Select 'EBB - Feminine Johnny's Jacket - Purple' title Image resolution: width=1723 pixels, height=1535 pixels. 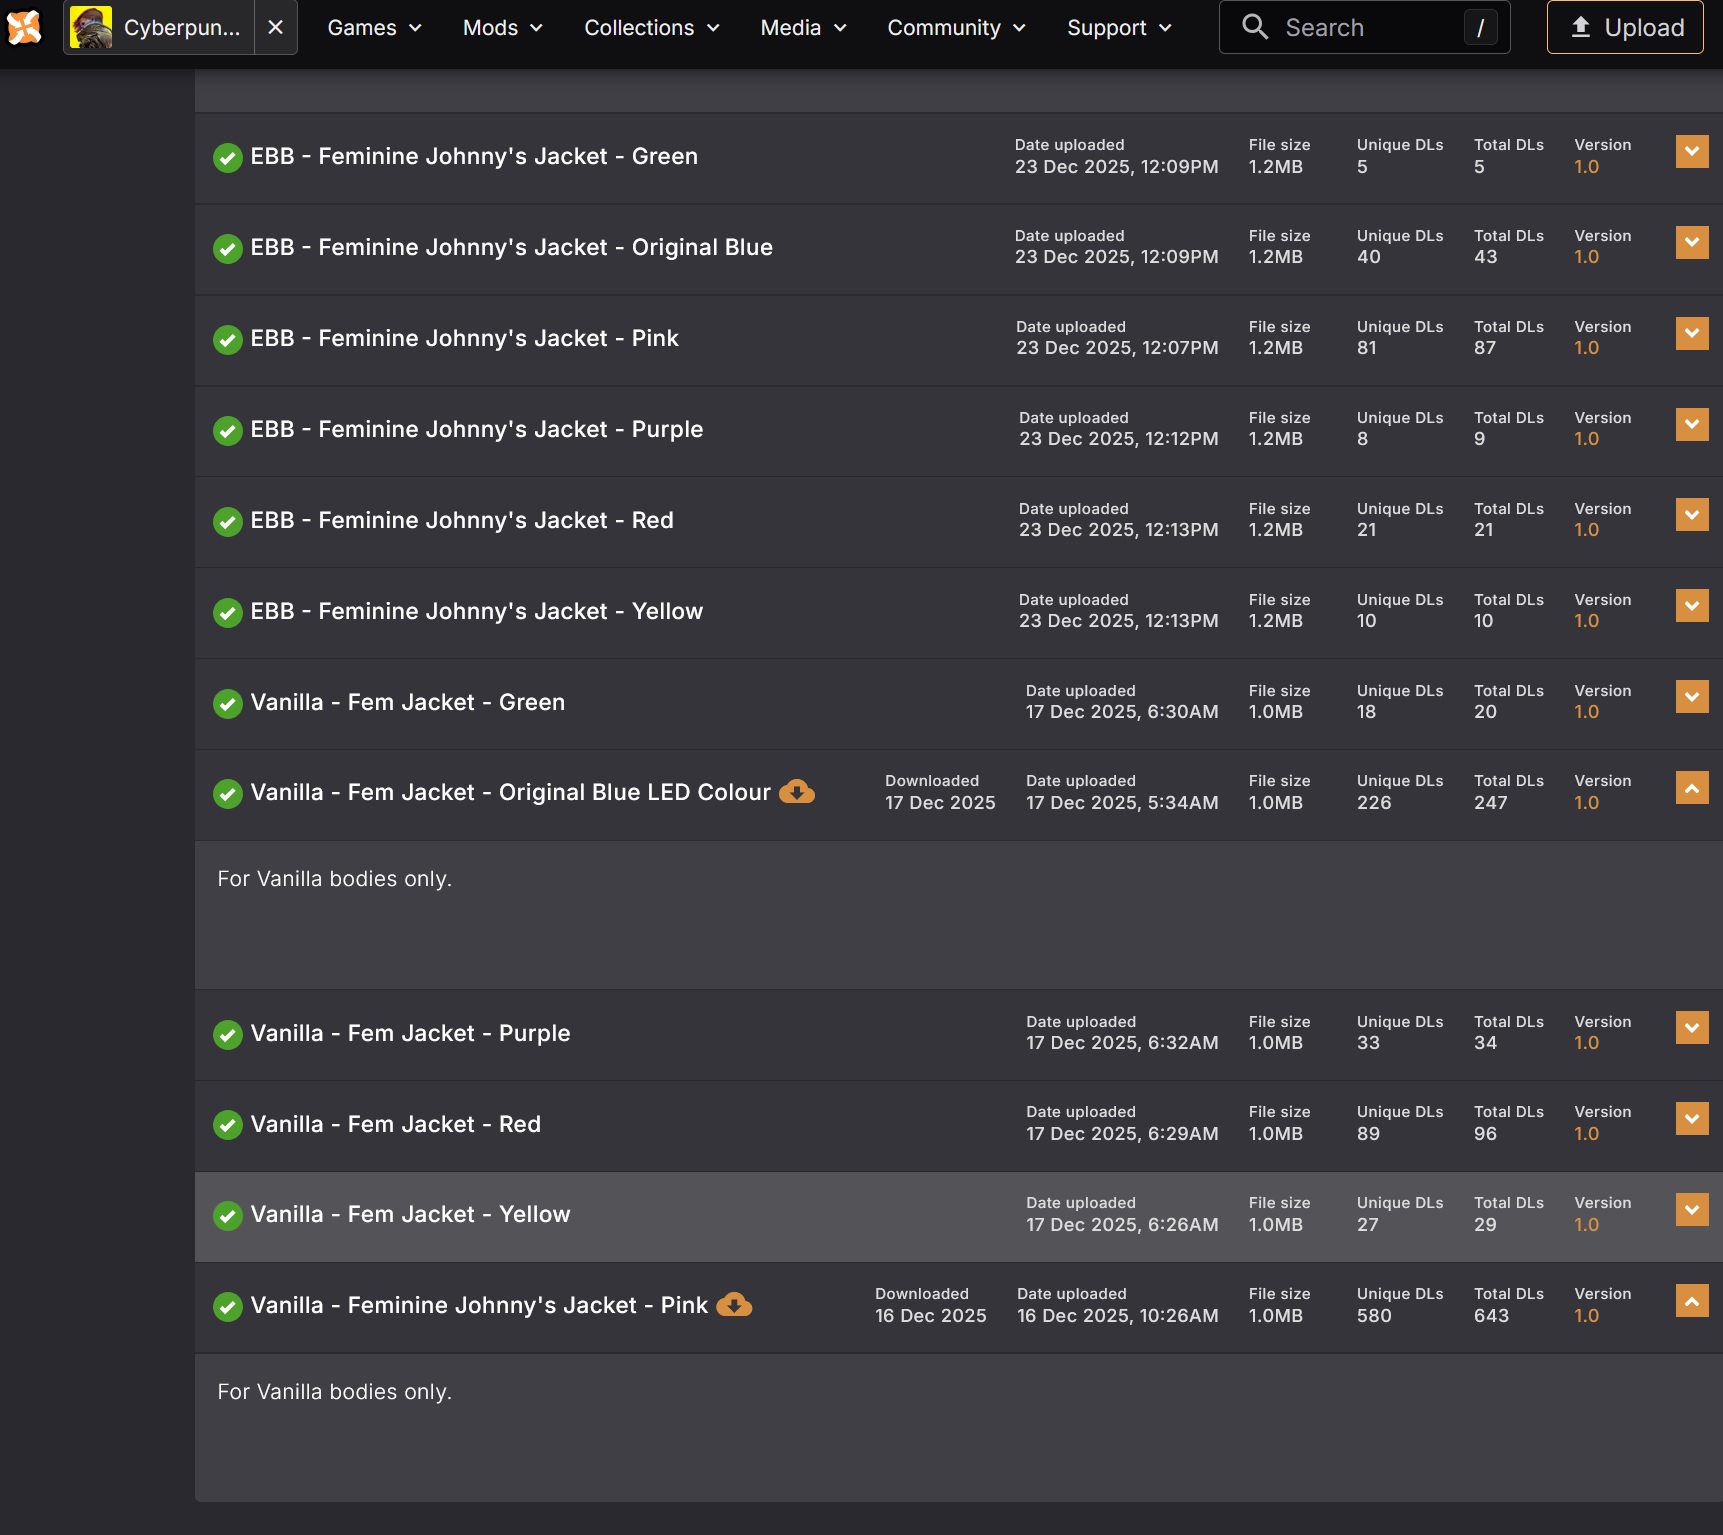point(477,430)
